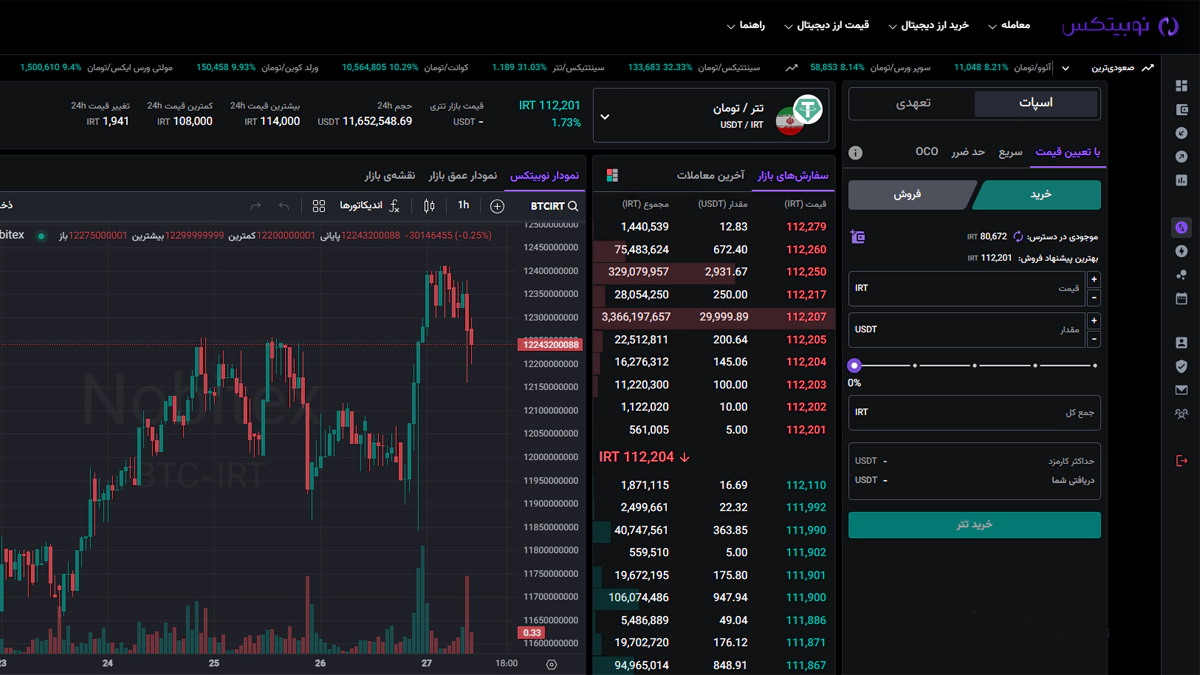Click the اندیکاتورها indicators button
Image resolution: width=1200 pixels, height=675 pixels.
pyautogui.click(x=363, y=206)
